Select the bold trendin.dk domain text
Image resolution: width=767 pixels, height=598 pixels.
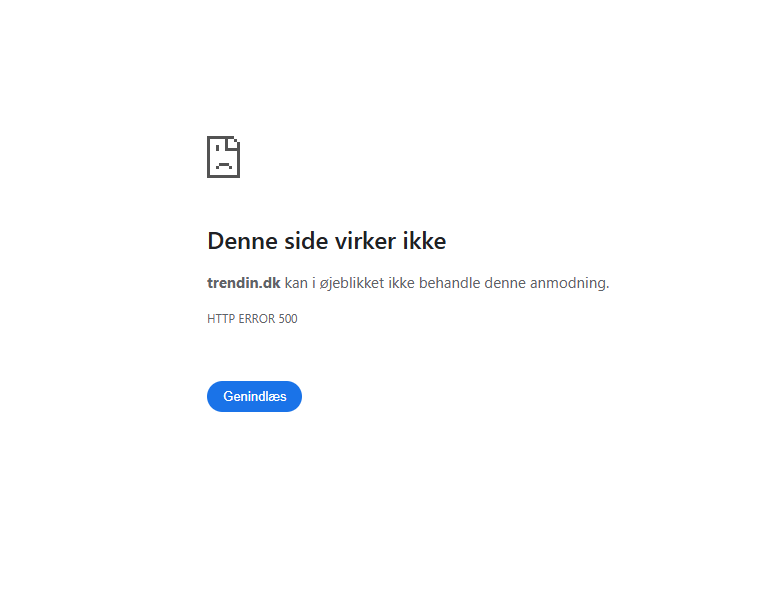[x=244, y=283]
